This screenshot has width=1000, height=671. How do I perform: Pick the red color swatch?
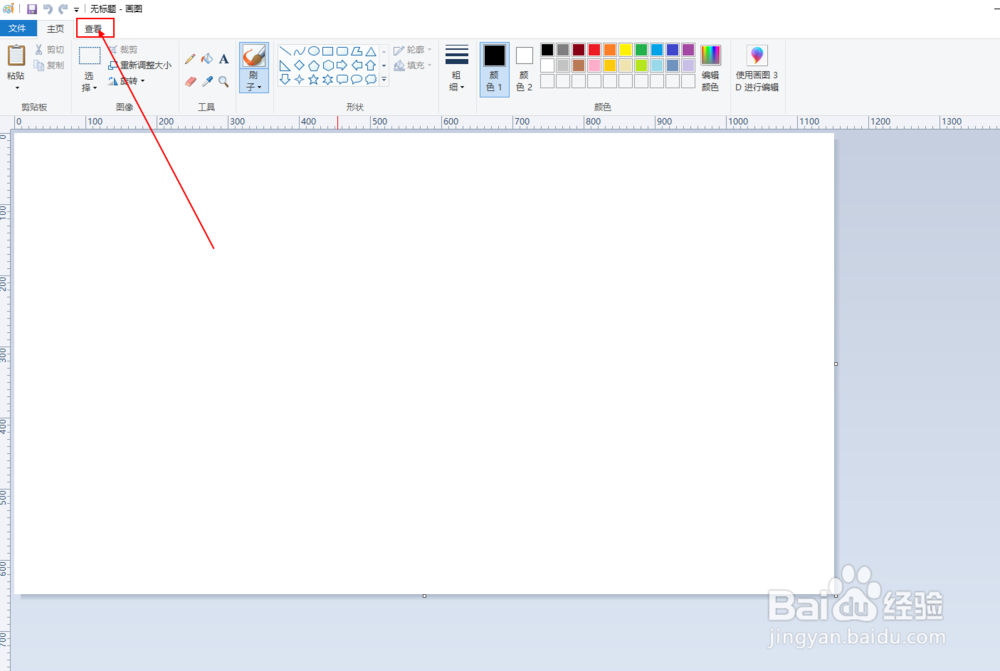click(x=594, y=50)
